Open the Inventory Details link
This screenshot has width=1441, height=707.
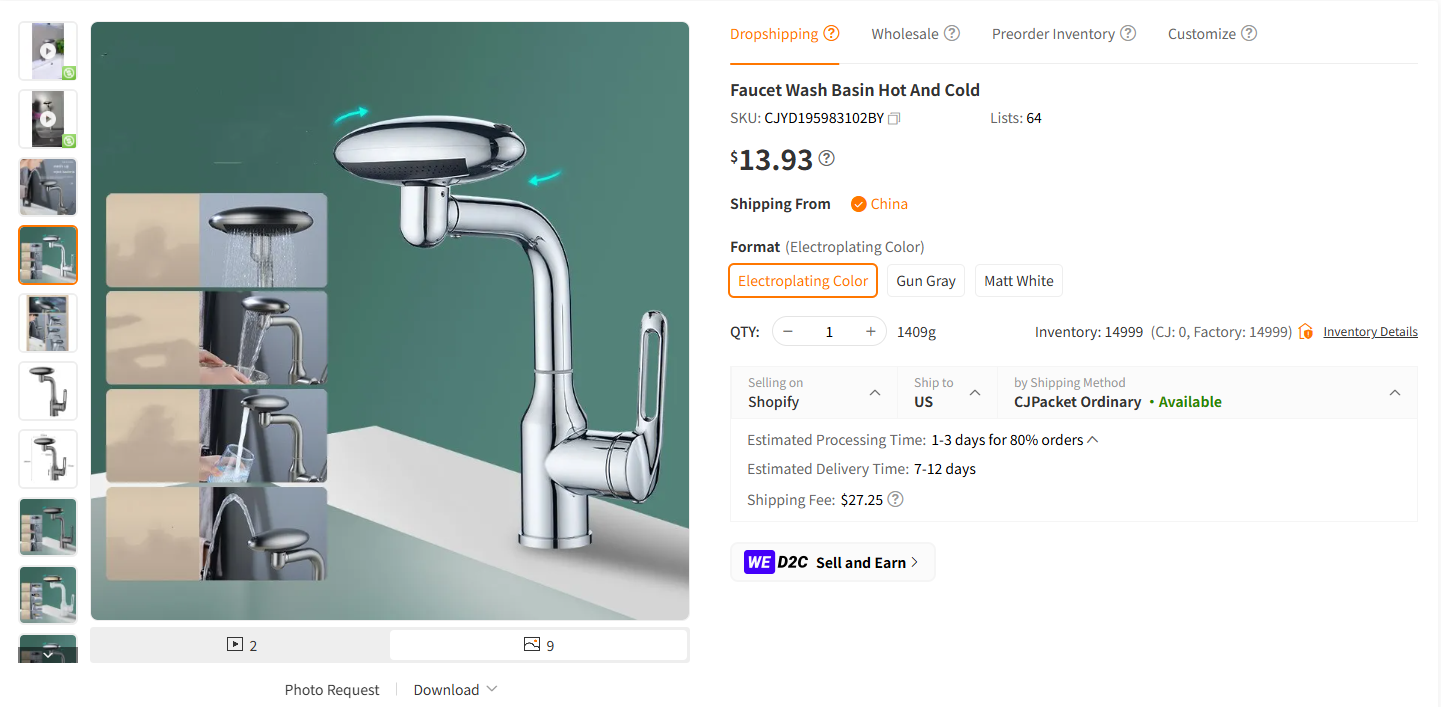1370,331
